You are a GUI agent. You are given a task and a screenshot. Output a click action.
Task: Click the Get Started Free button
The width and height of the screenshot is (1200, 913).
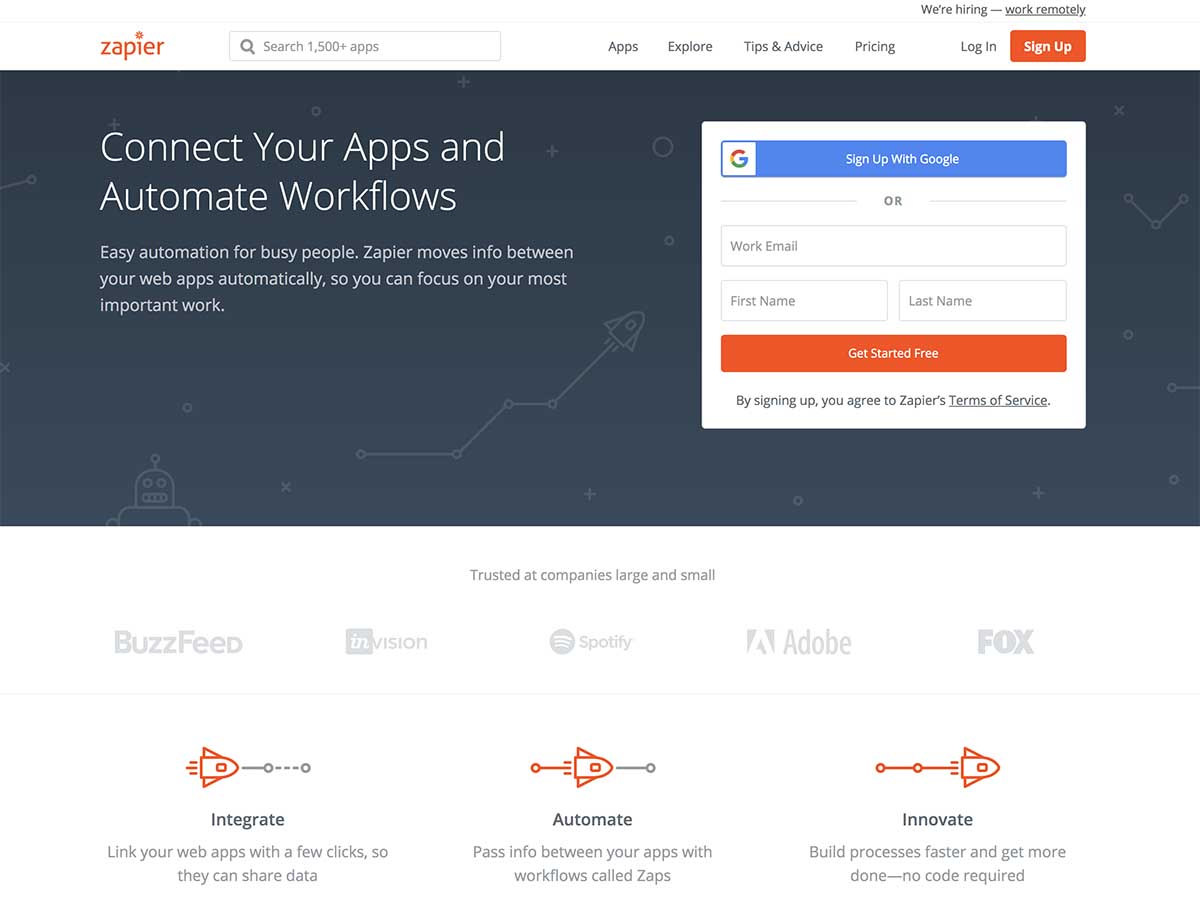tap(893, 353)
